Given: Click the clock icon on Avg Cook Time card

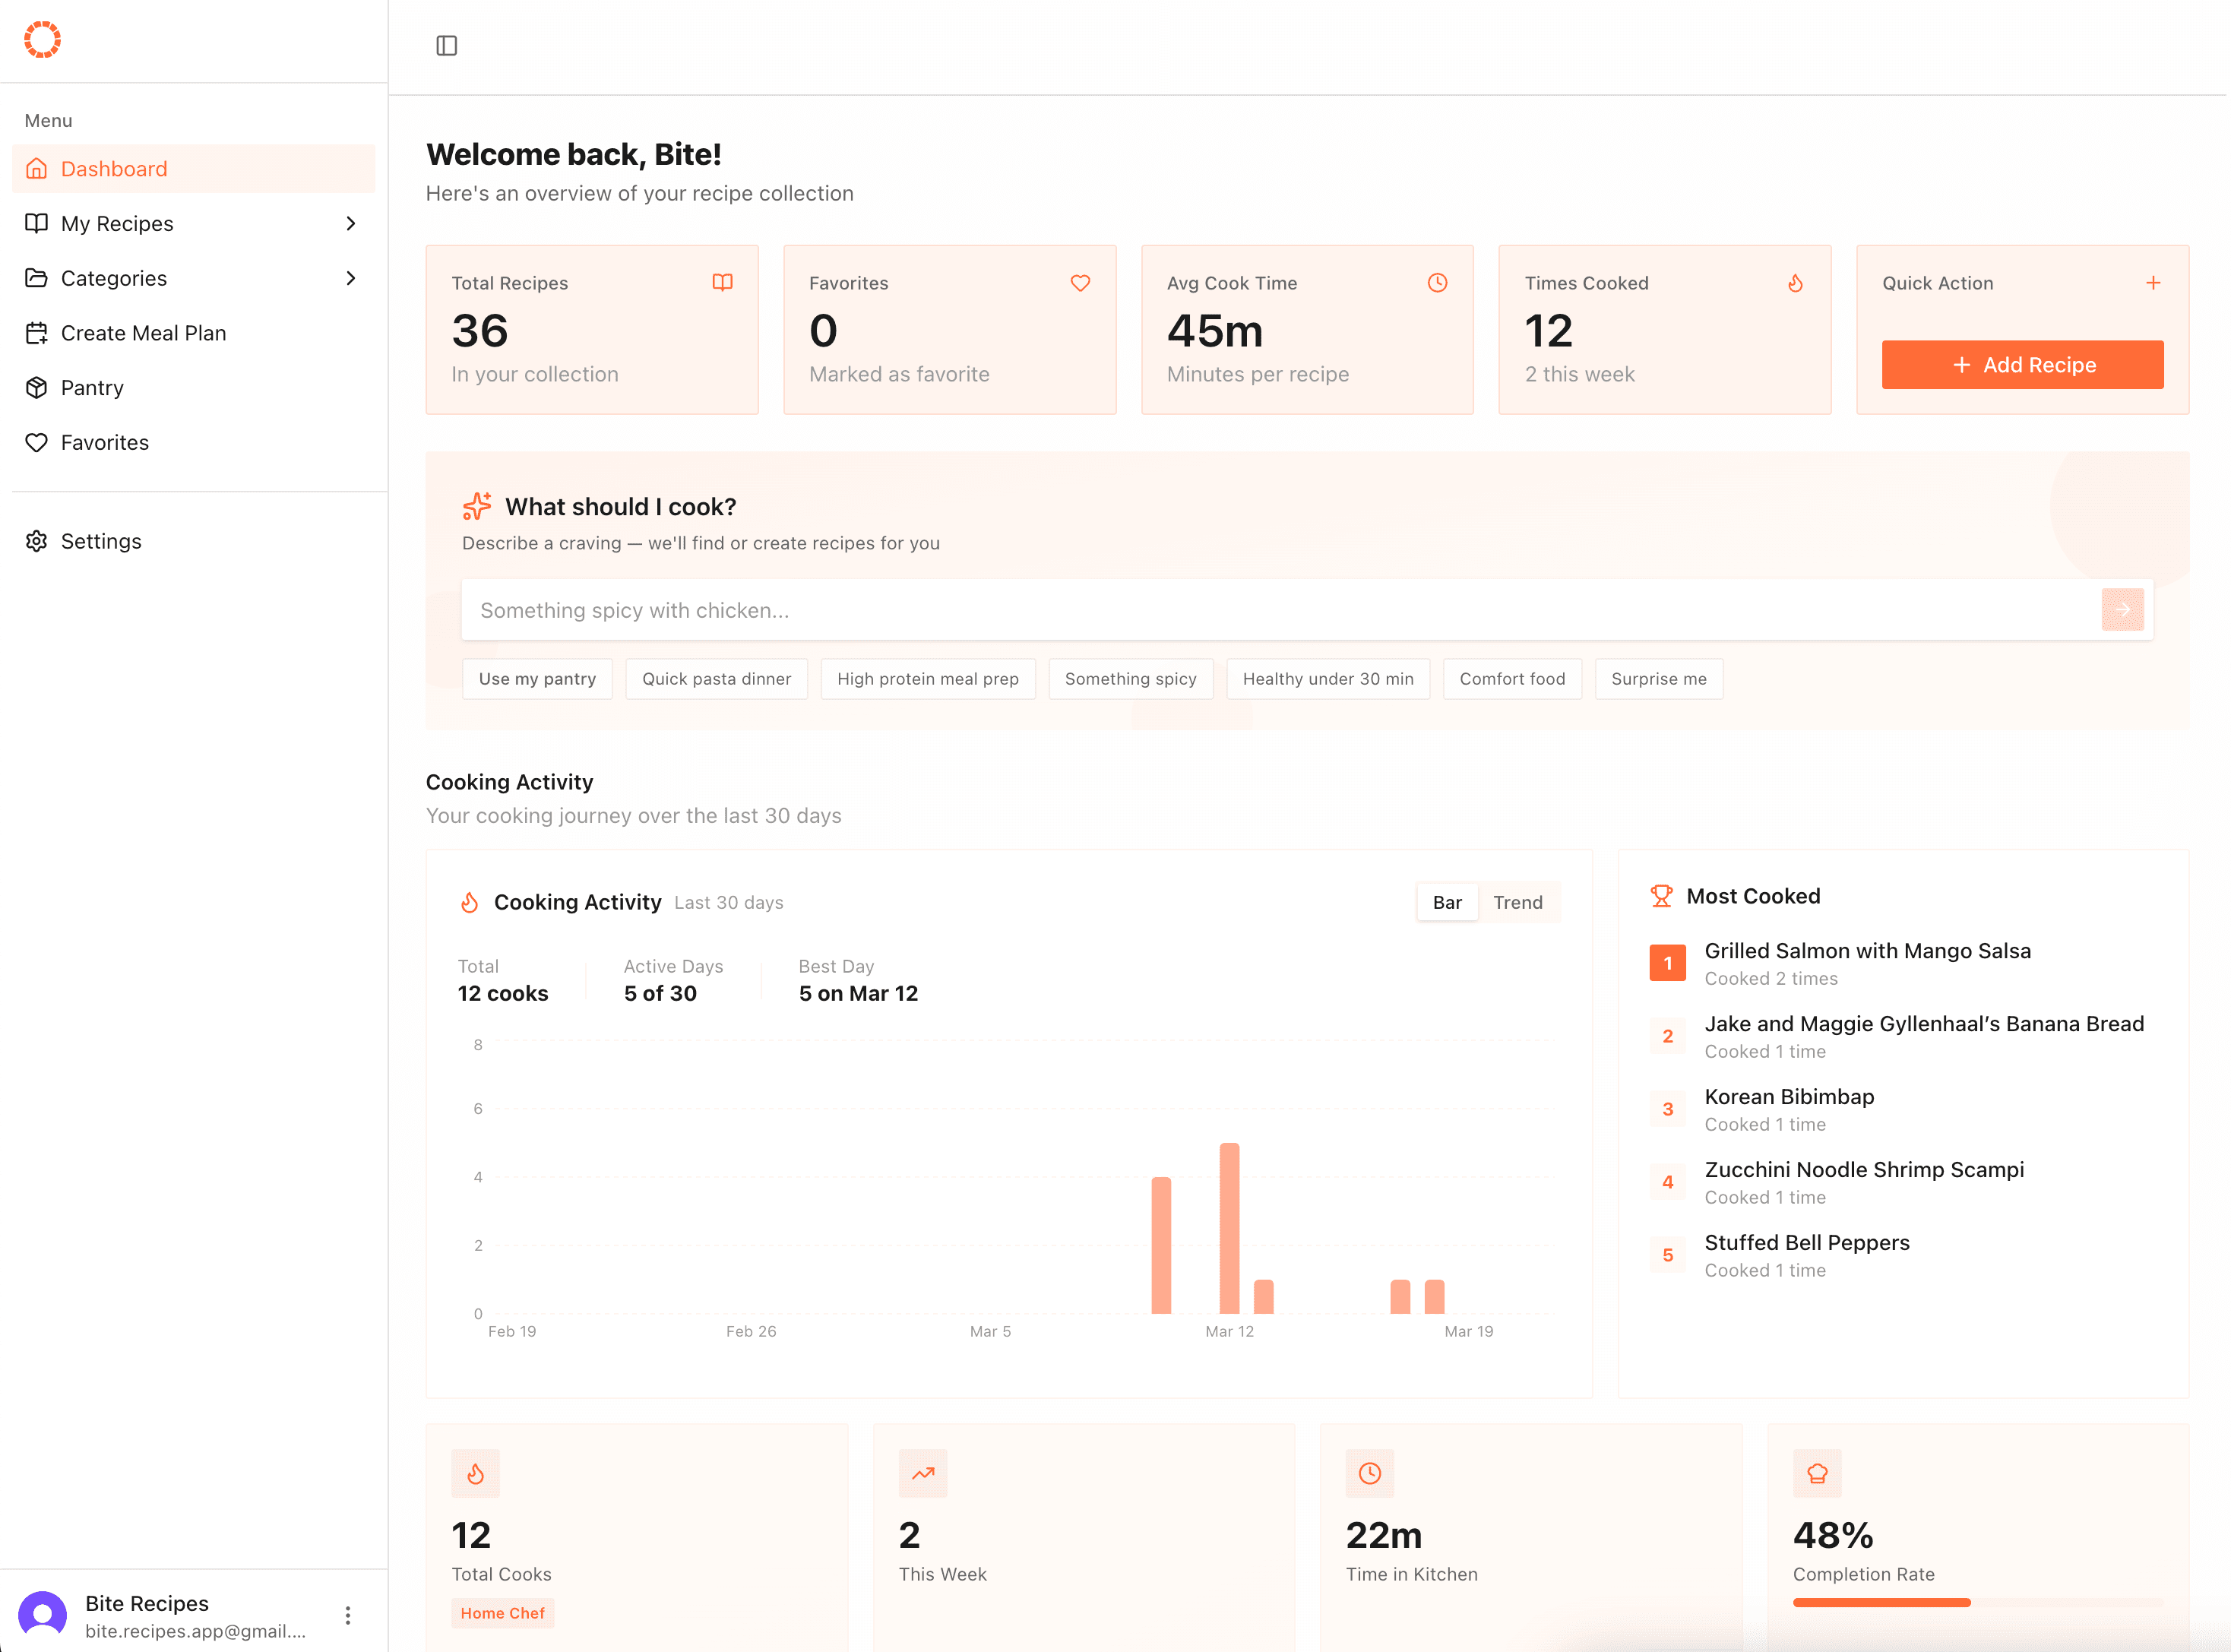Looking at the screenshot, I should pos(1437,283).
